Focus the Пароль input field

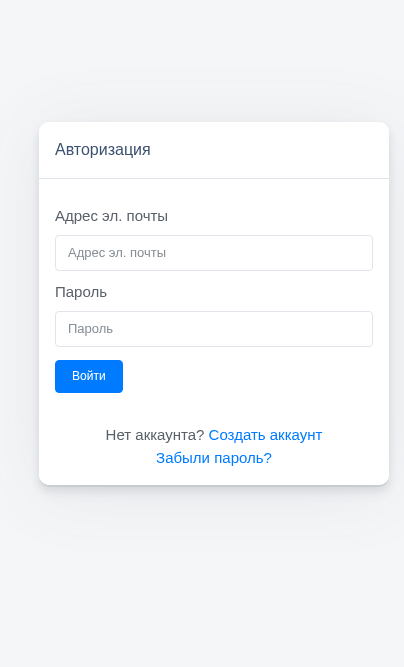click(x=214, y=329)
